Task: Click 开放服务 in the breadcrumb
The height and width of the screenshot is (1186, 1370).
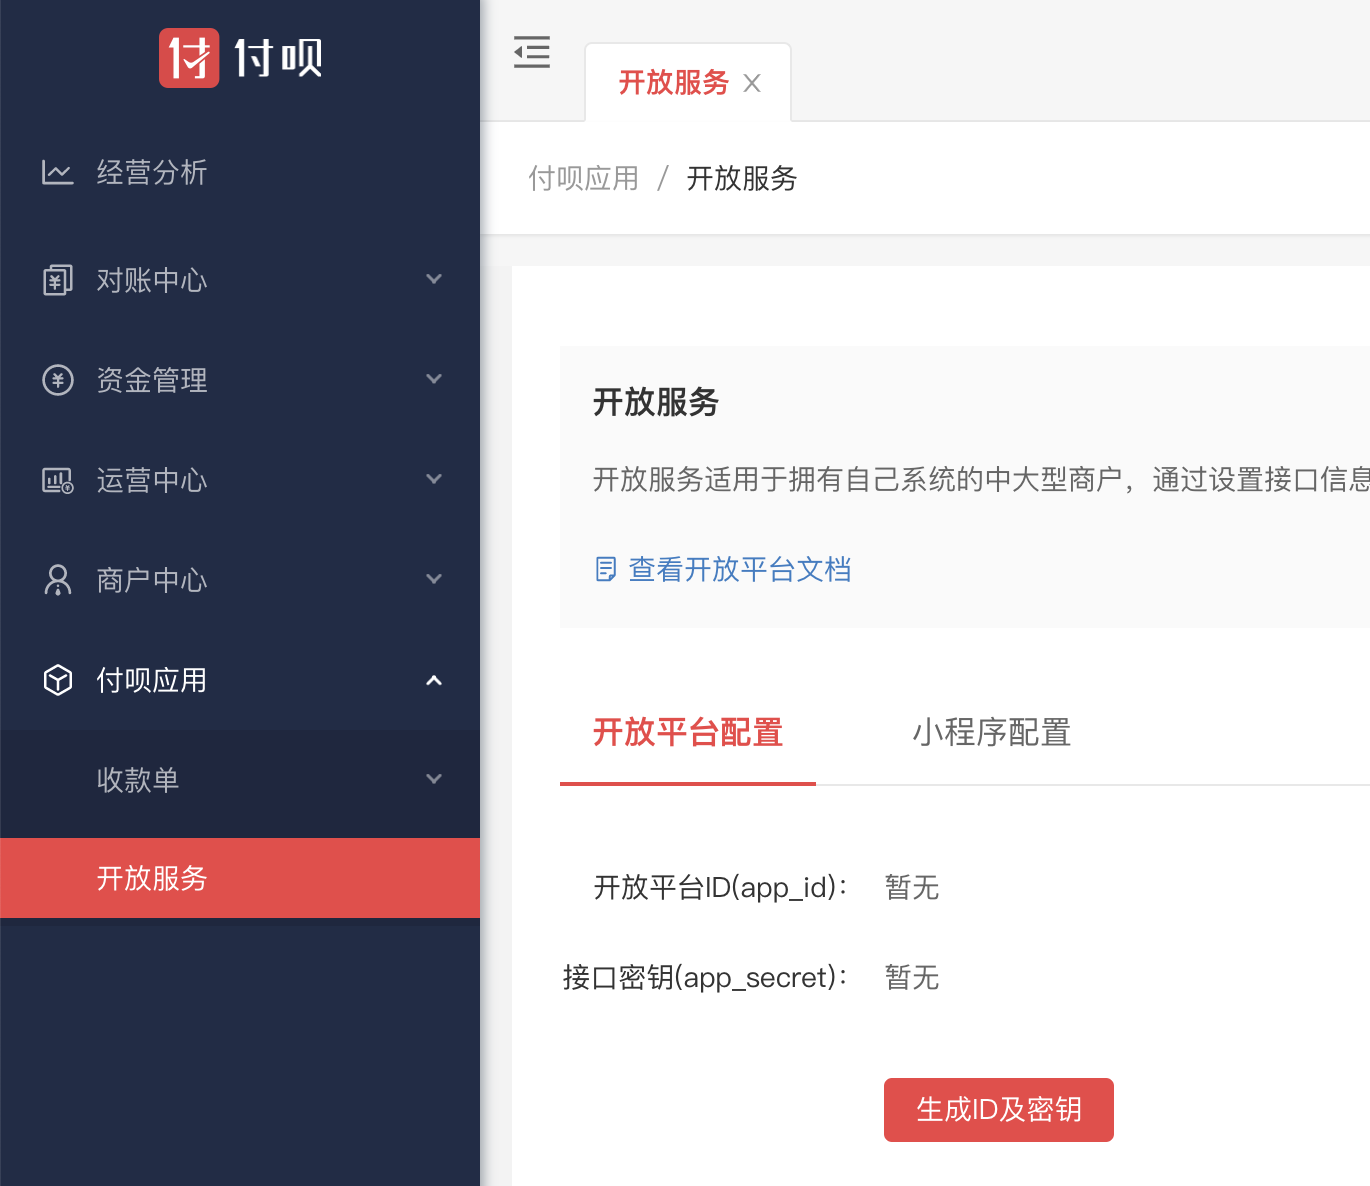Action: [x=742, y=179]
